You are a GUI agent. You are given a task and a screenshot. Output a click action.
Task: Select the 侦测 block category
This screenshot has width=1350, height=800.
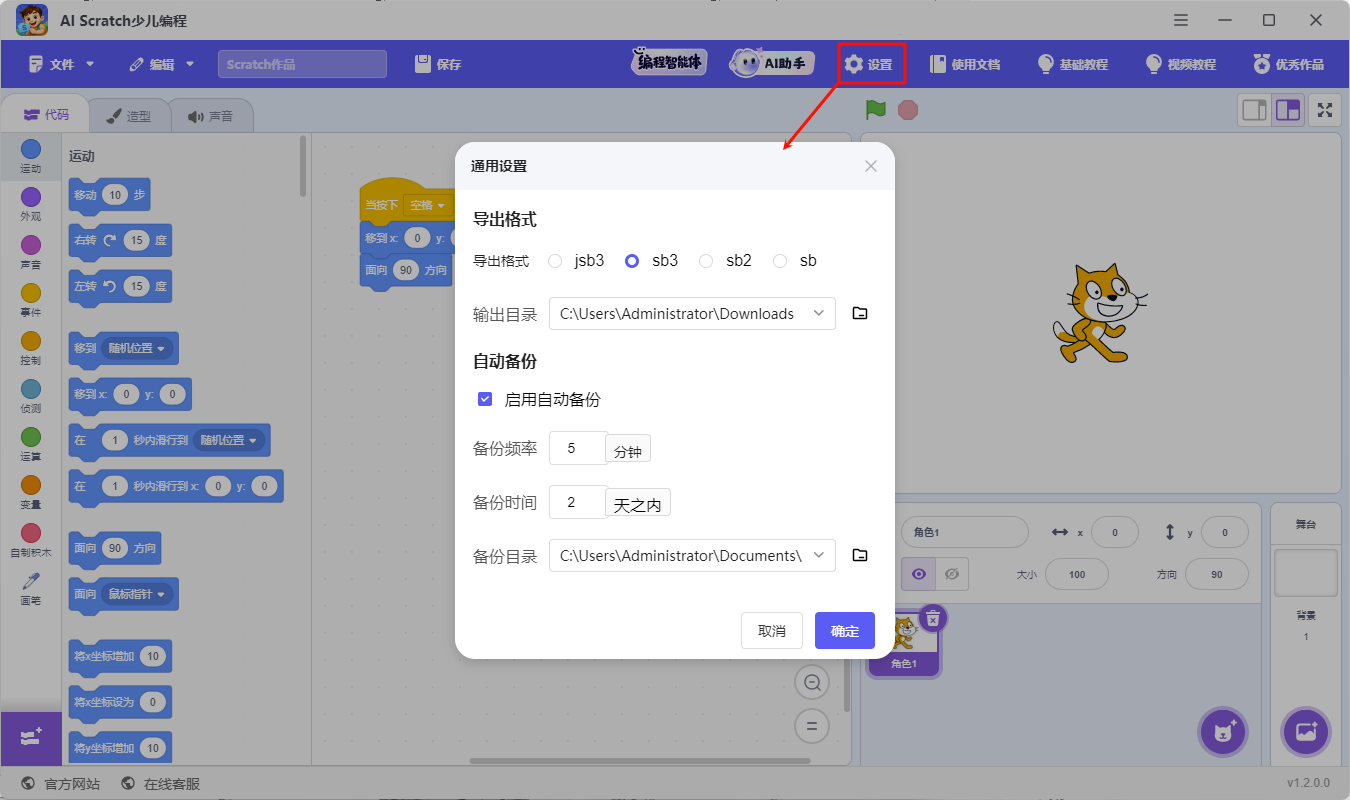coord(31,396)
